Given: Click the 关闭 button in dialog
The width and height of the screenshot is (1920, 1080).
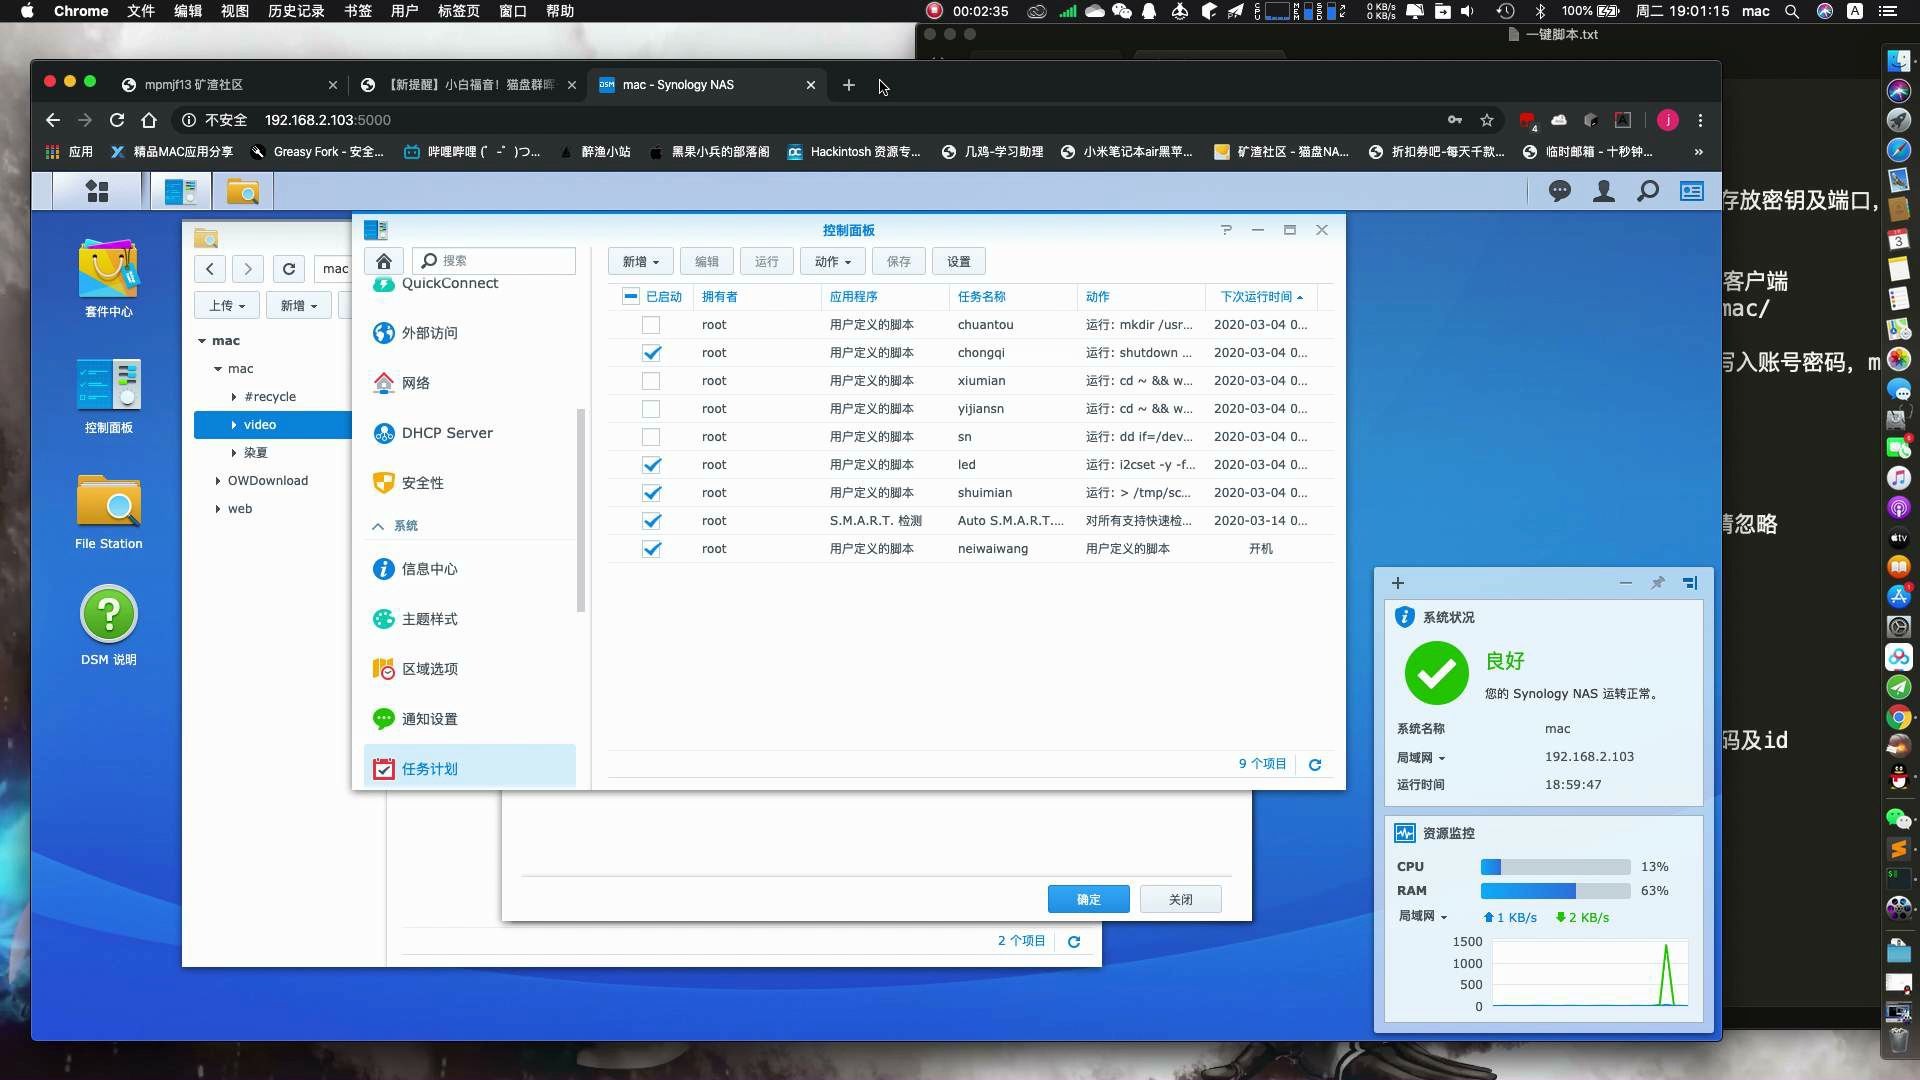Looking at the screenshot, I should tap(1180, 899).
